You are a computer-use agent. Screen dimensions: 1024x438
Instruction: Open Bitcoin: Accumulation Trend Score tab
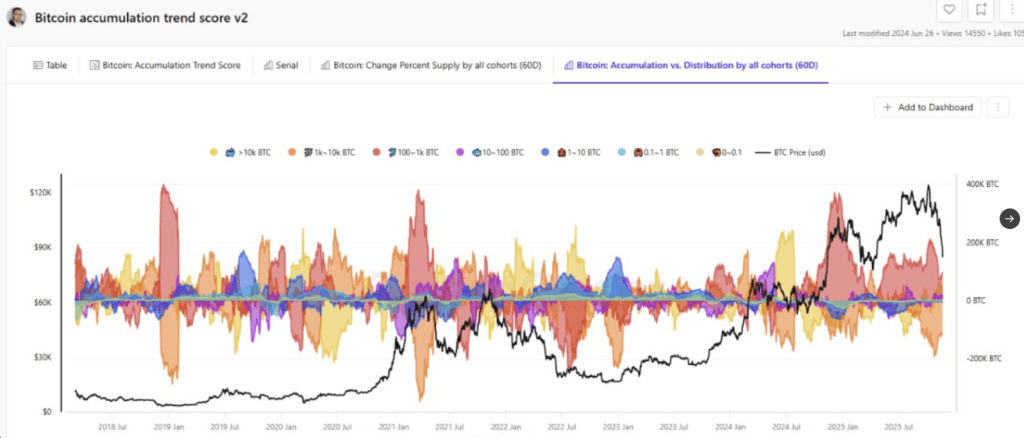(x=165, y=65)
